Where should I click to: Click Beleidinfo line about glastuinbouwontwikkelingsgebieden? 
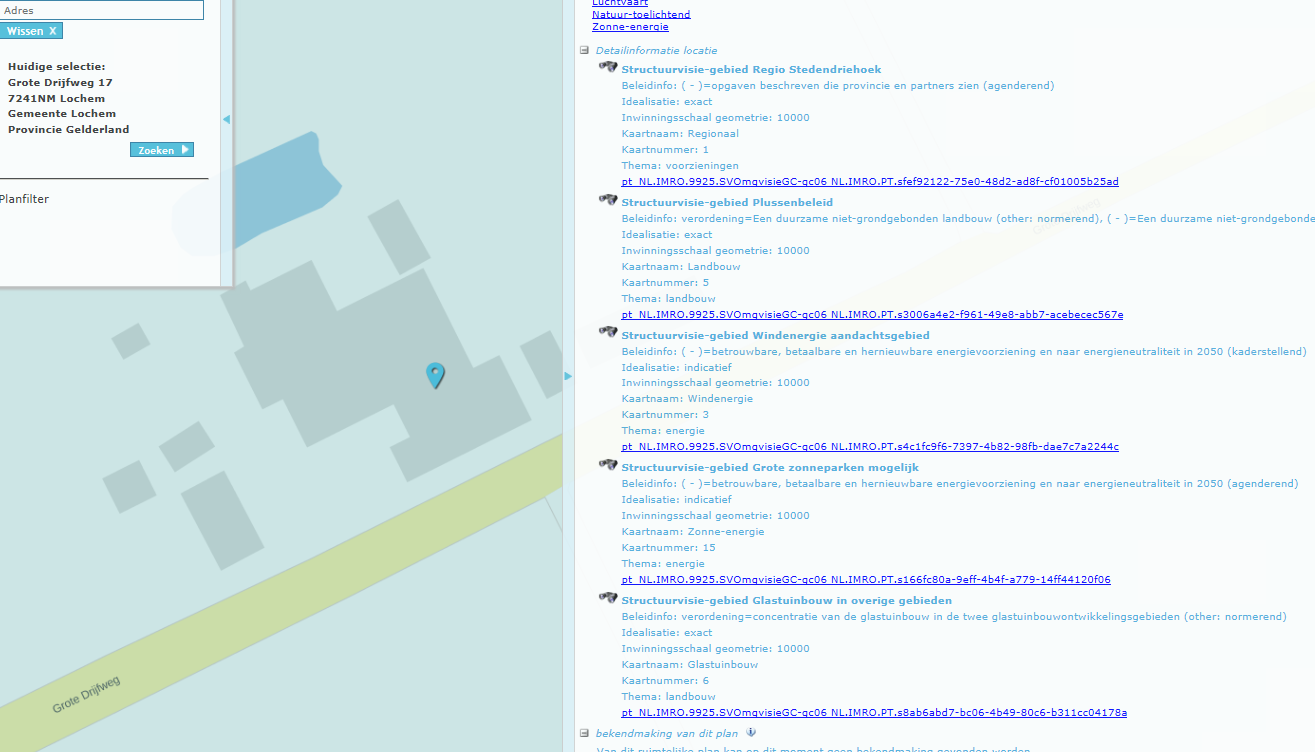(954, 617)
